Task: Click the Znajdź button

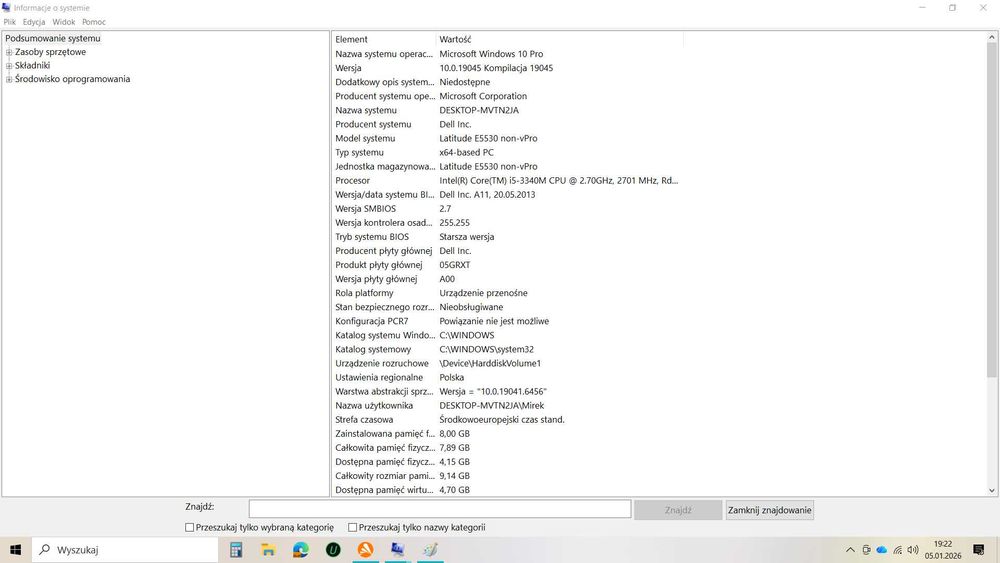Action: pyautogui.click(x=678, y=510)
